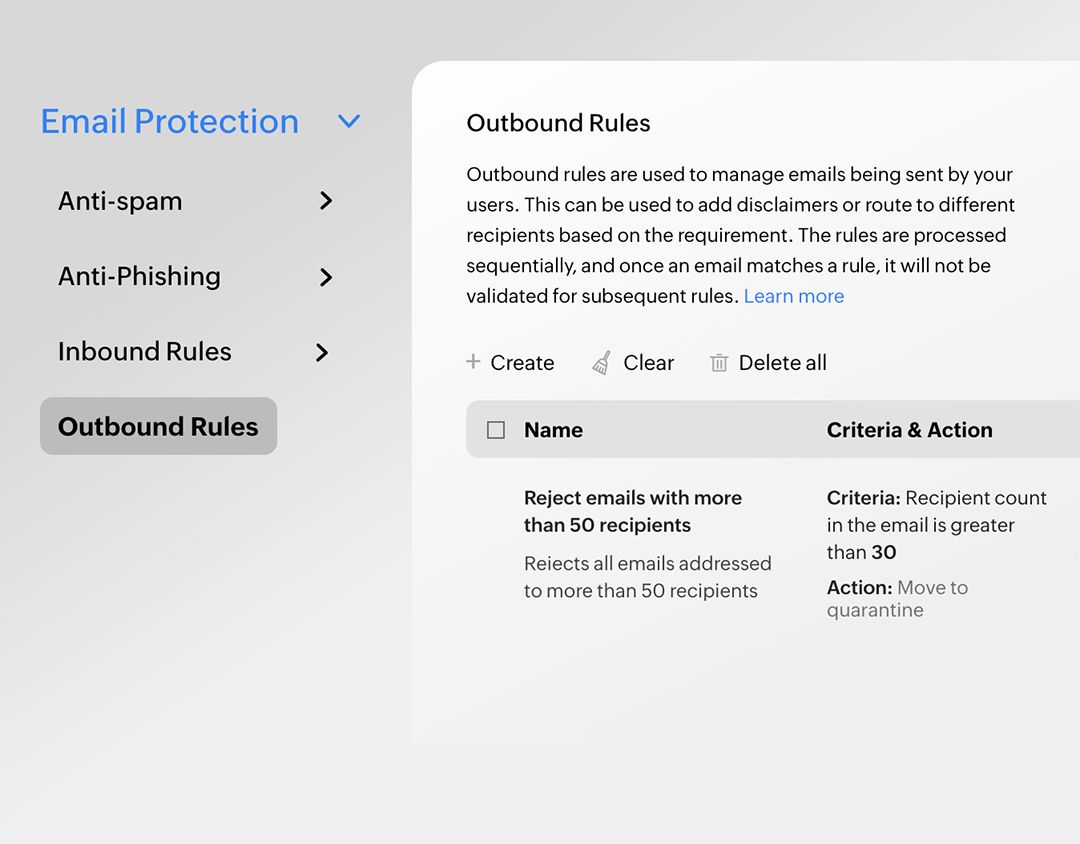Expand the Anti-Phishing chevron arrow
The image size is (1080, 844).
click(325, 277)
